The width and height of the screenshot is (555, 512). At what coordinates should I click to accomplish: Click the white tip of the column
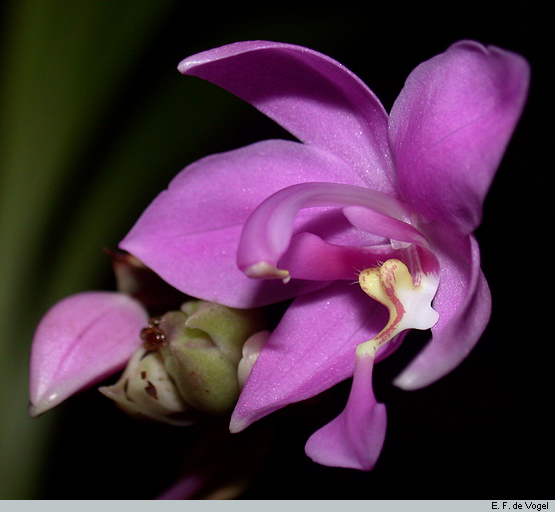267,272
